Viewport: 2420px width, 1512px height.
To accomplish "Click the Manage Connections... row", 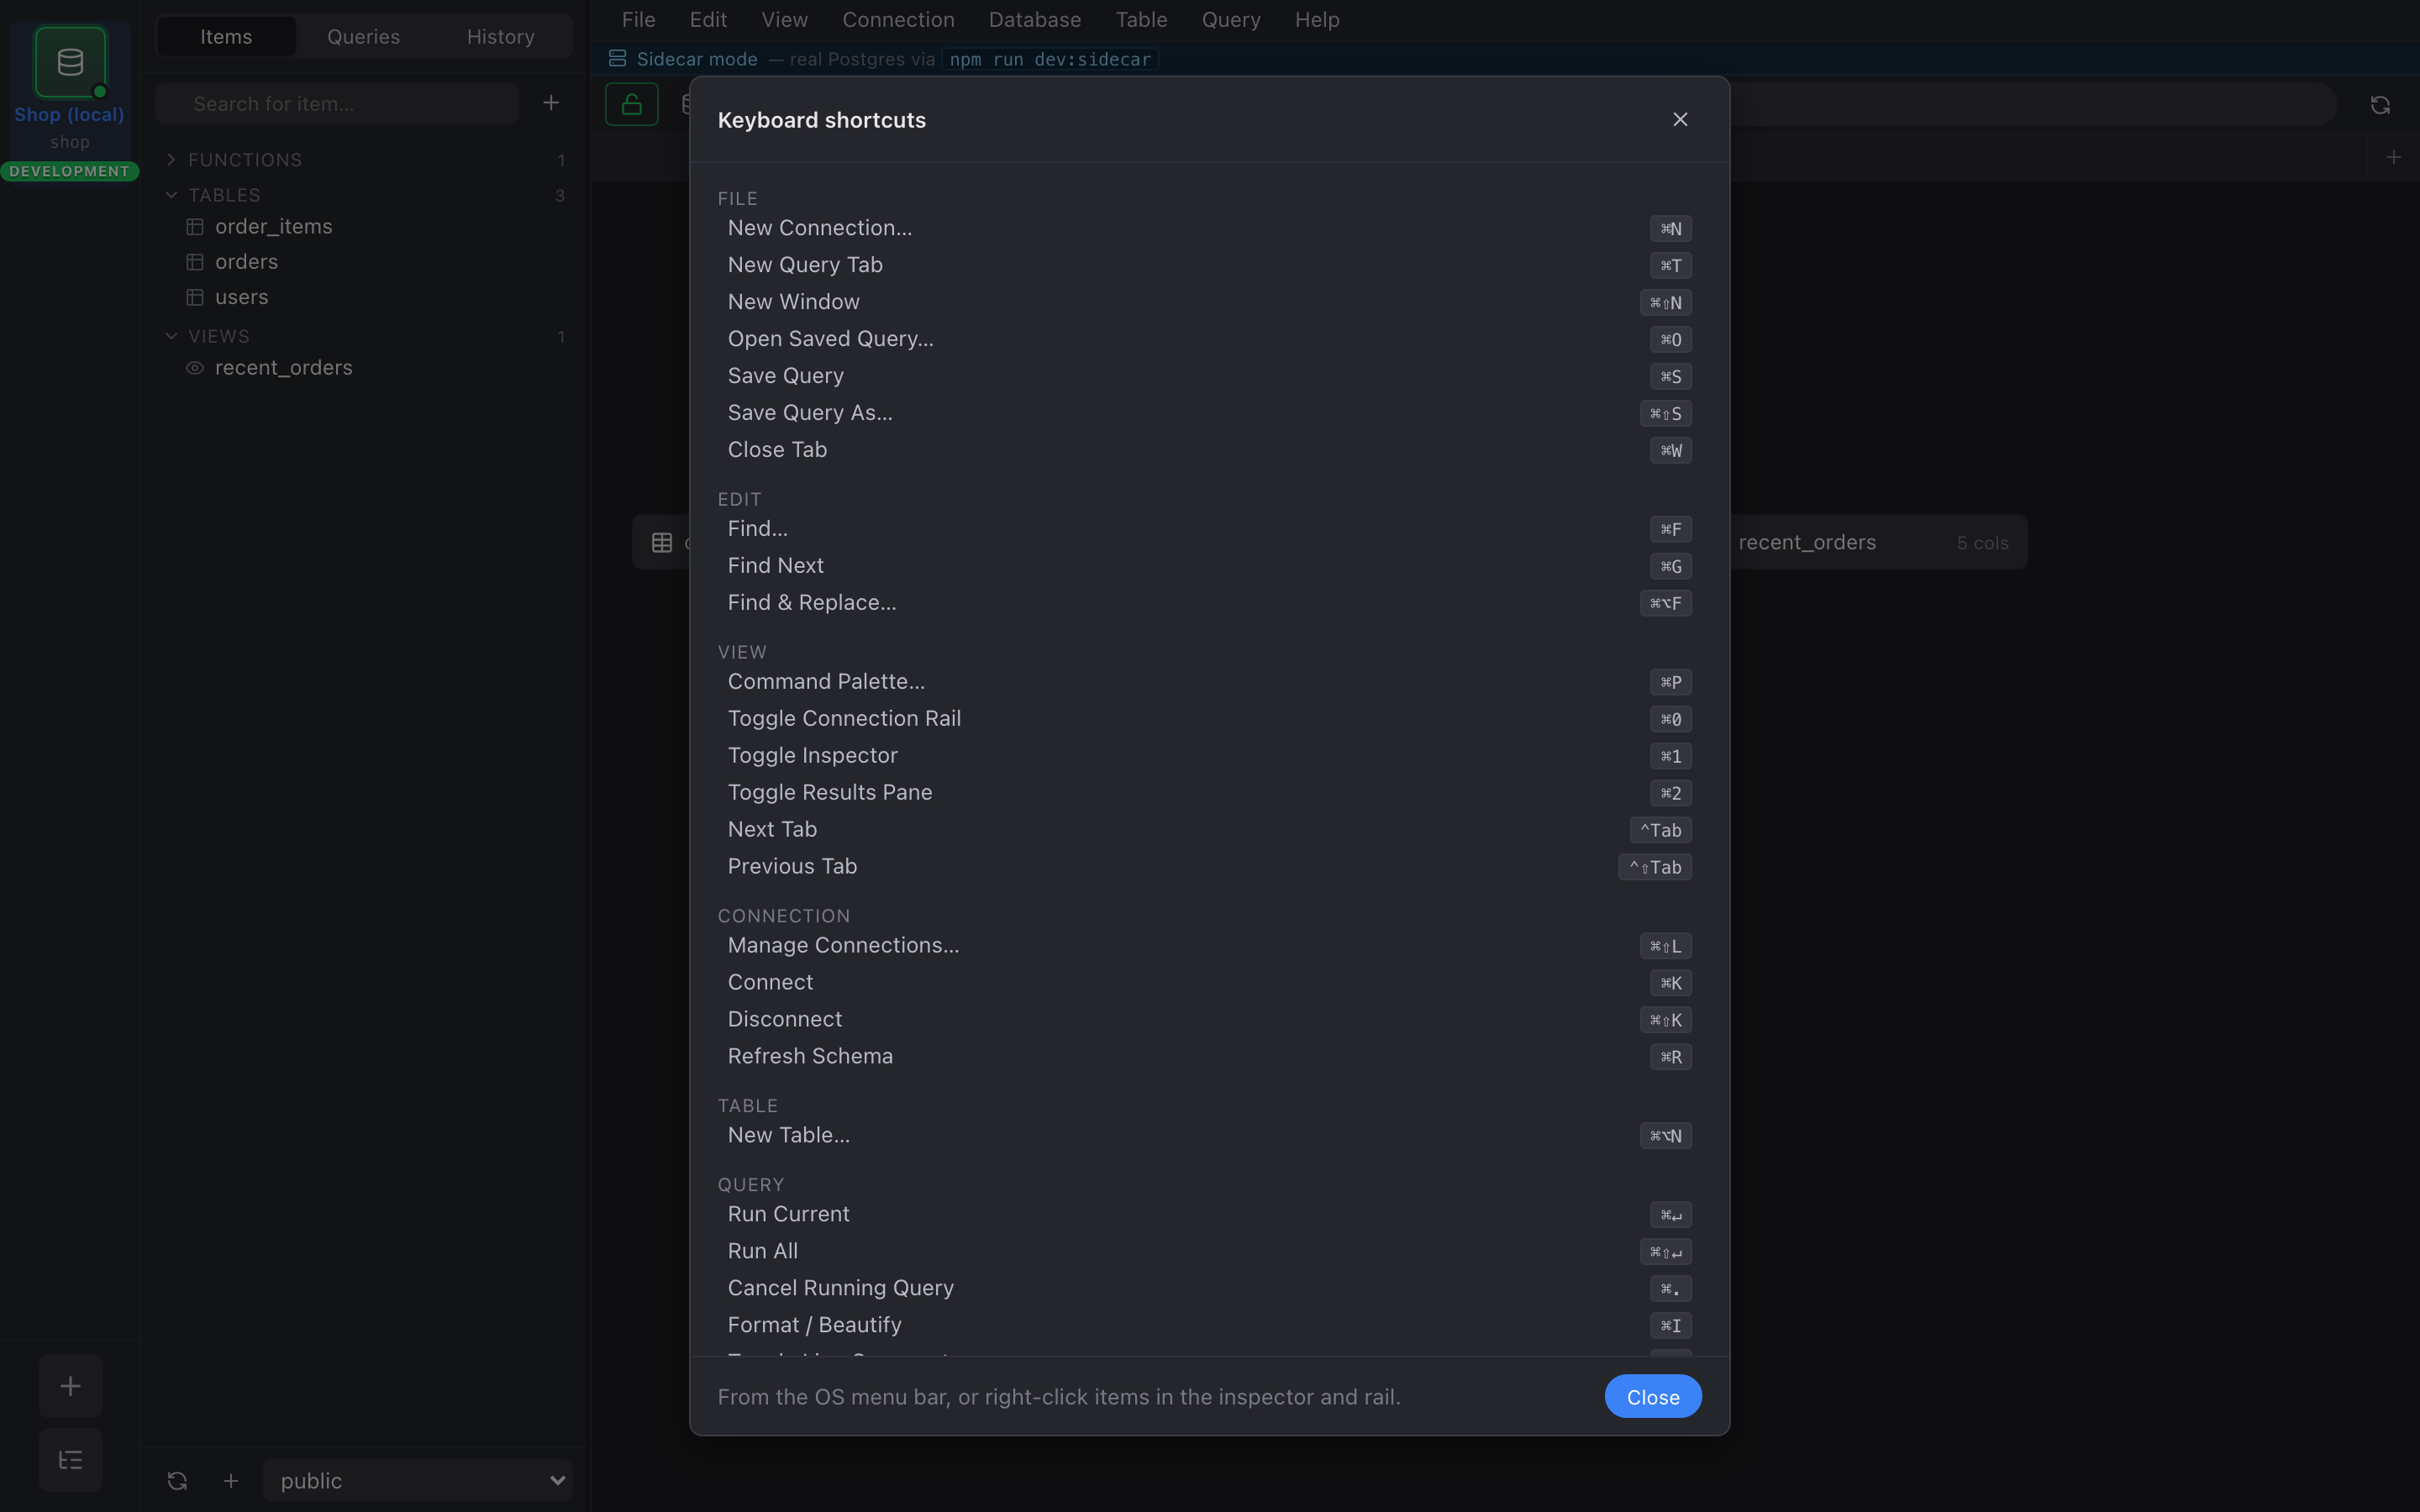I will click(1209, 946).
